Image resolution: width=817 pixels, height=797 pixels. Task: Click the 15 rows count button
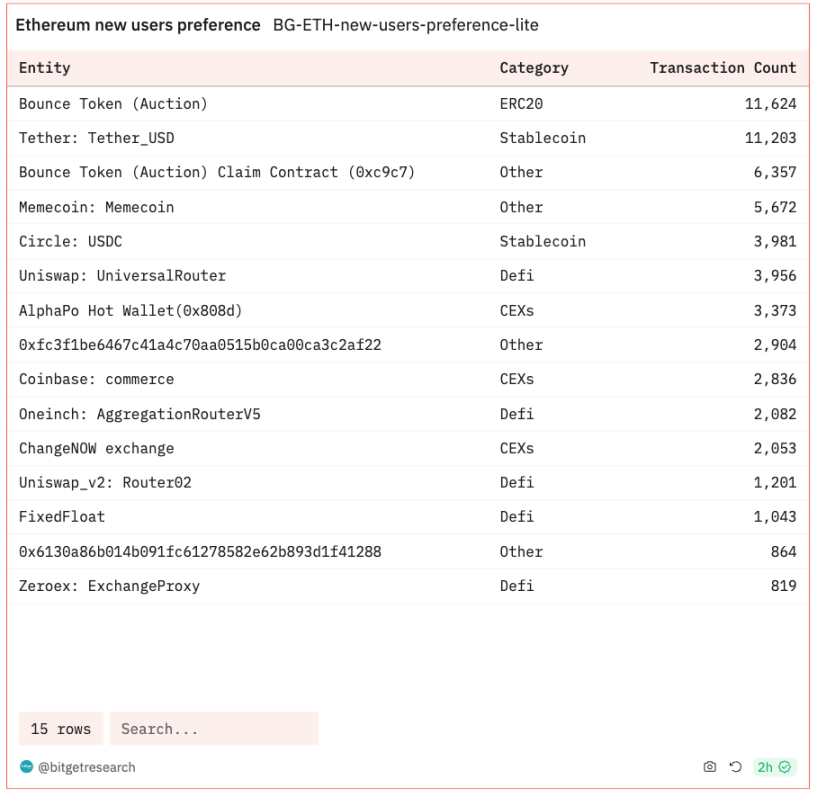tap(60, 729)
